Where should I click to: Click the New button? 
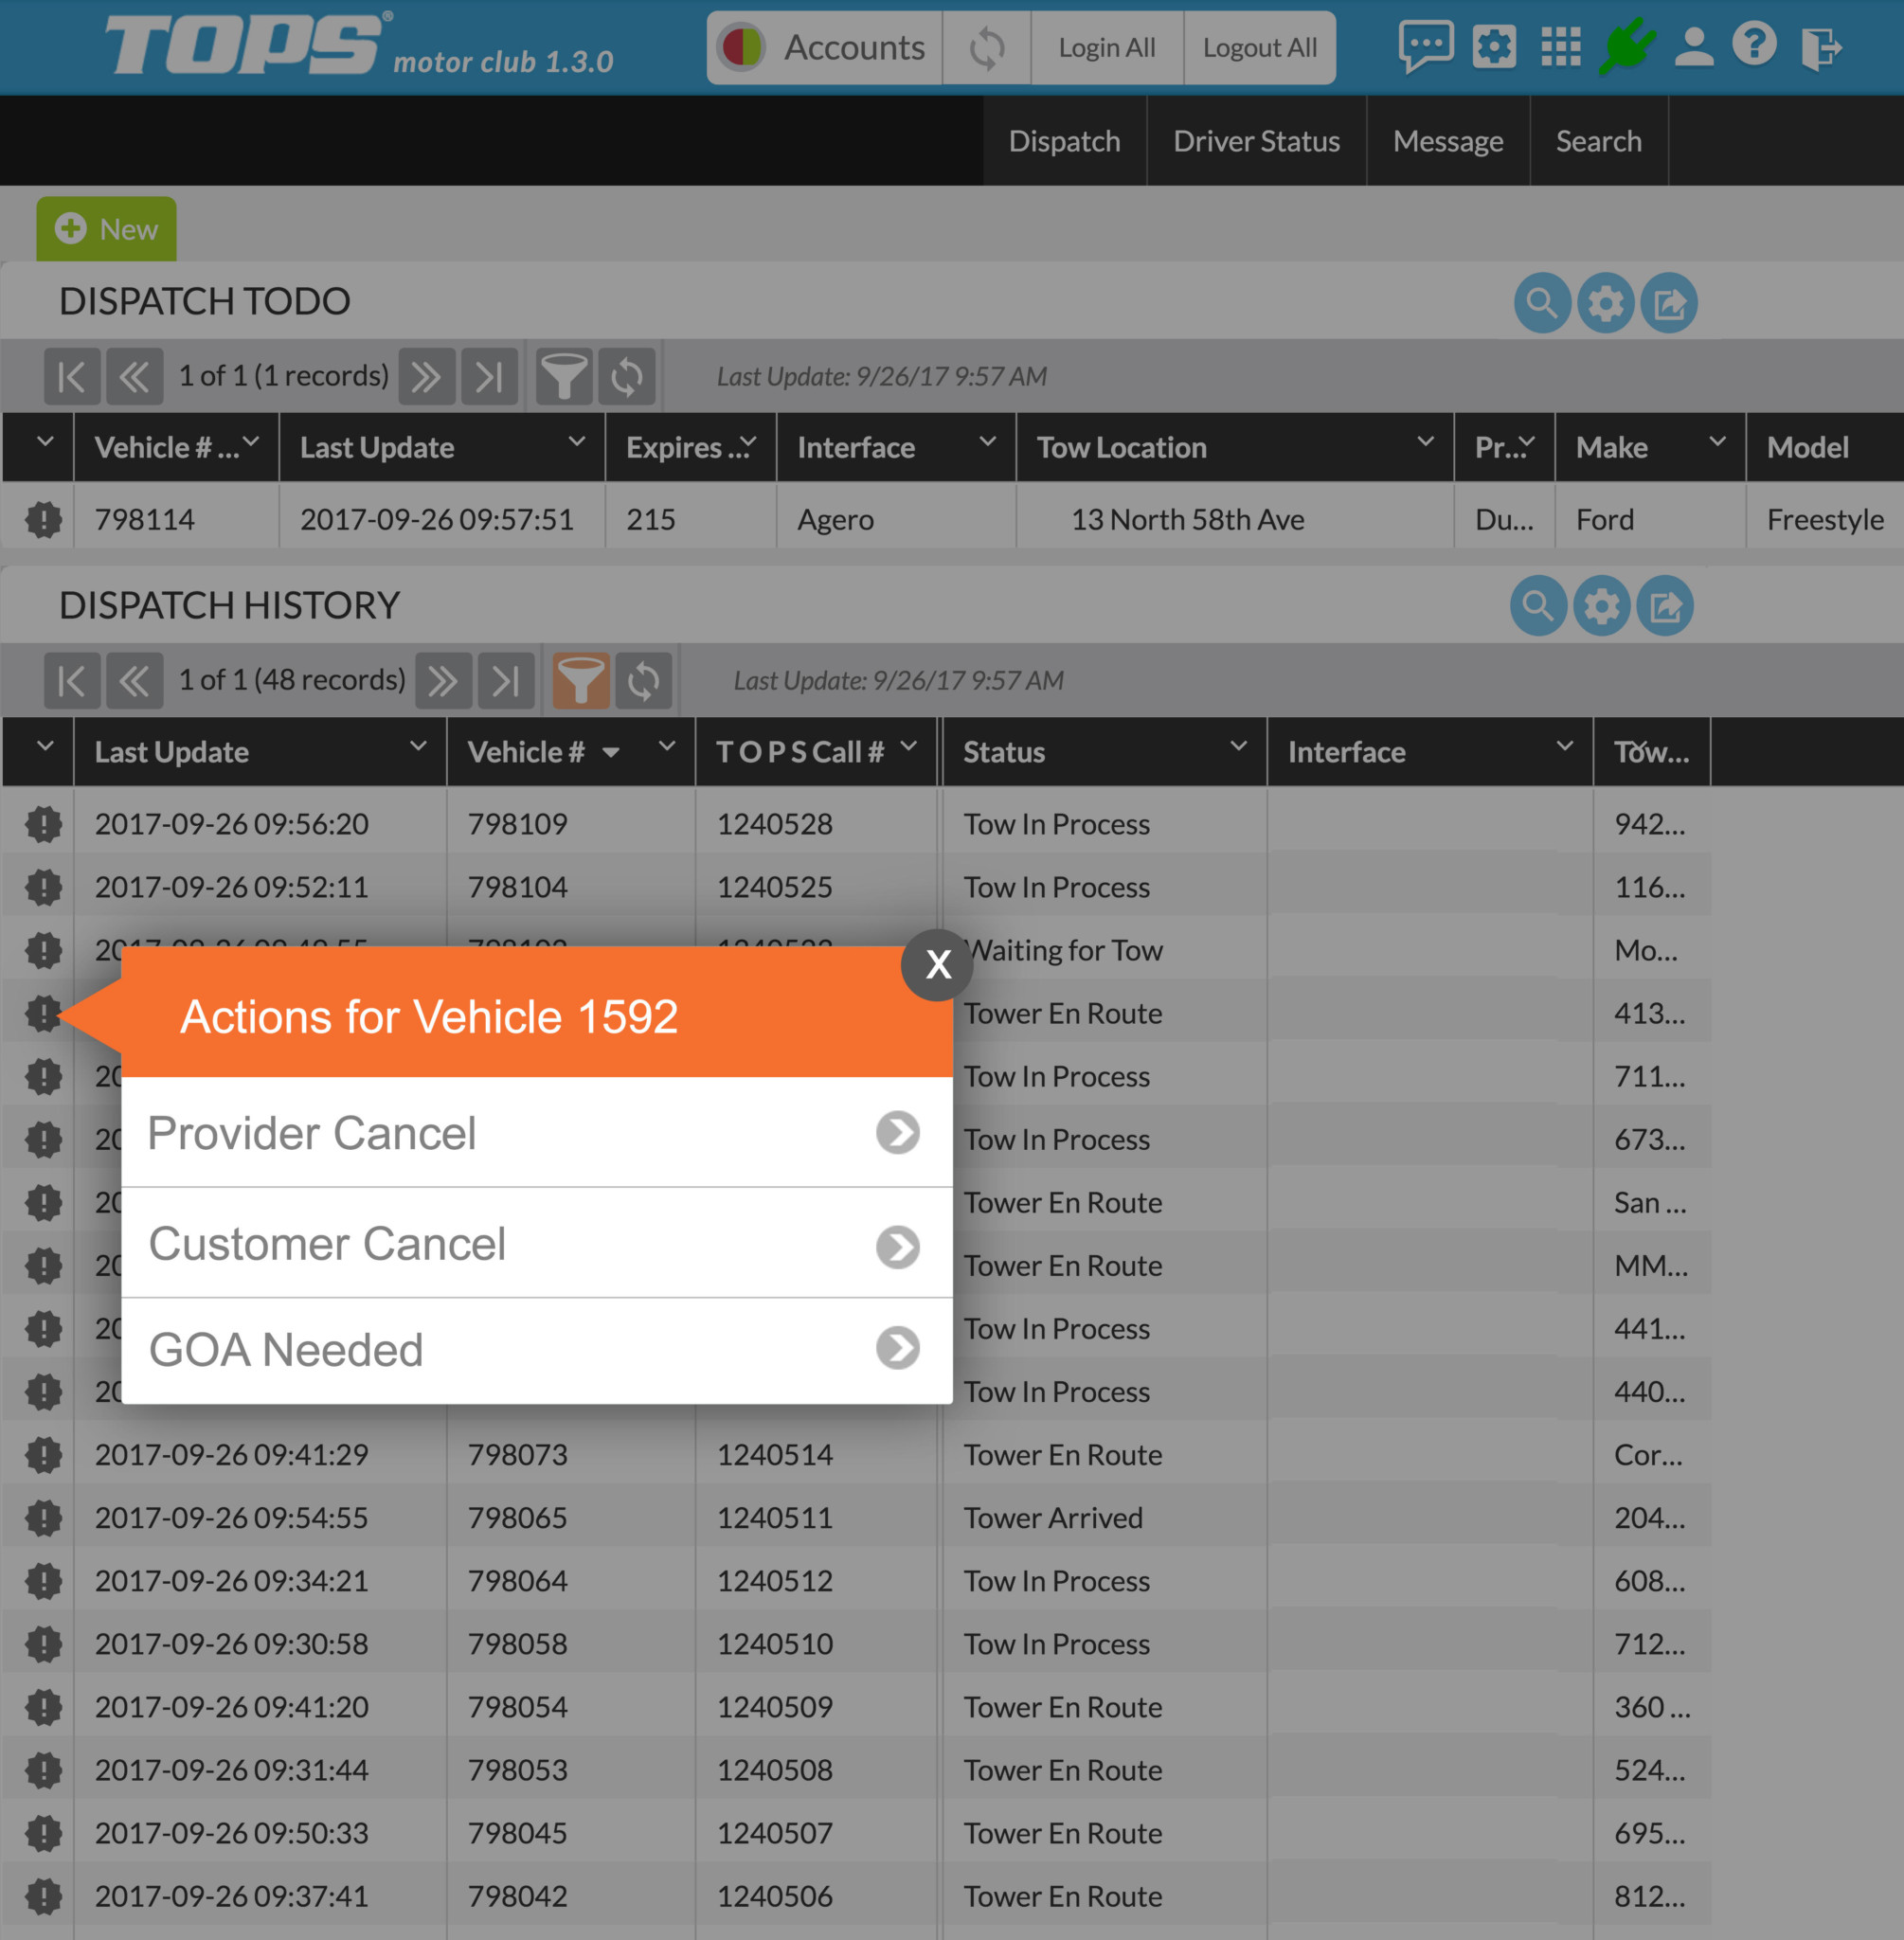click(106, 228)
